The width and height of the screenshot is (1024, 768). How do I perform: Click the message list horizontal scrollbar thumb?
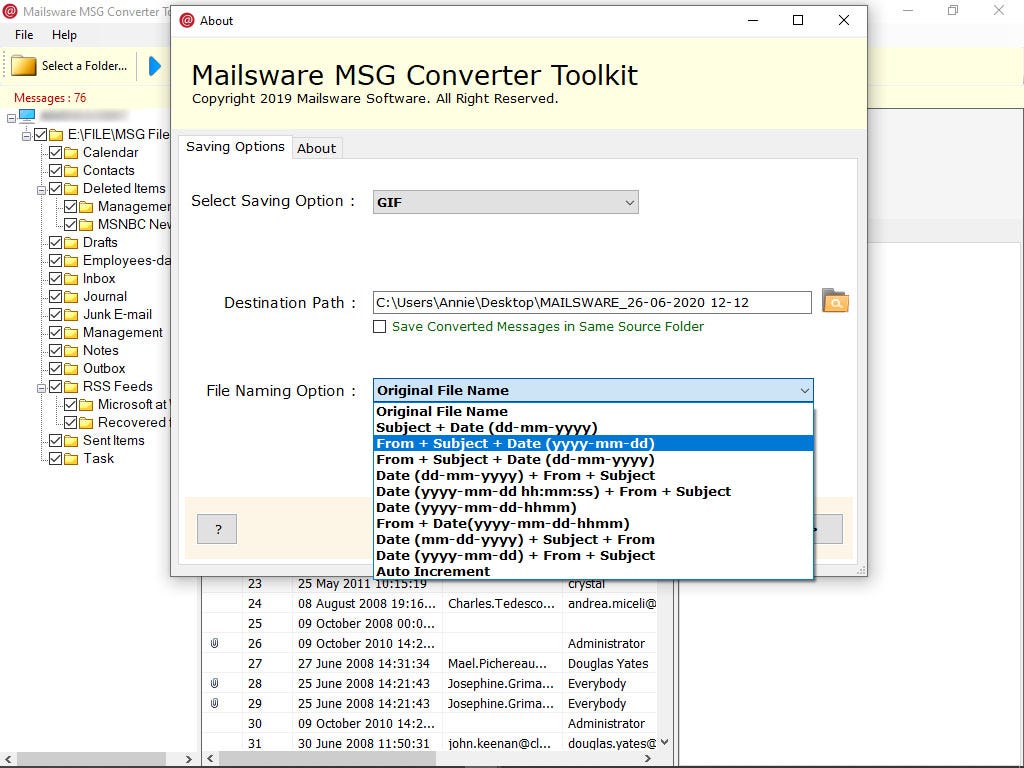[327, 759]
